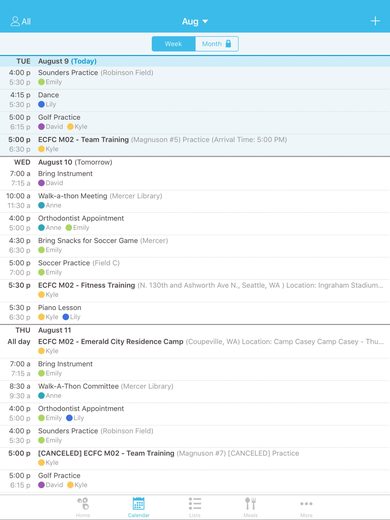Open the CANCELED ECFC M02 Team Training
The width and height of the screenshot is (390, 520).
(x=195, y=458)
